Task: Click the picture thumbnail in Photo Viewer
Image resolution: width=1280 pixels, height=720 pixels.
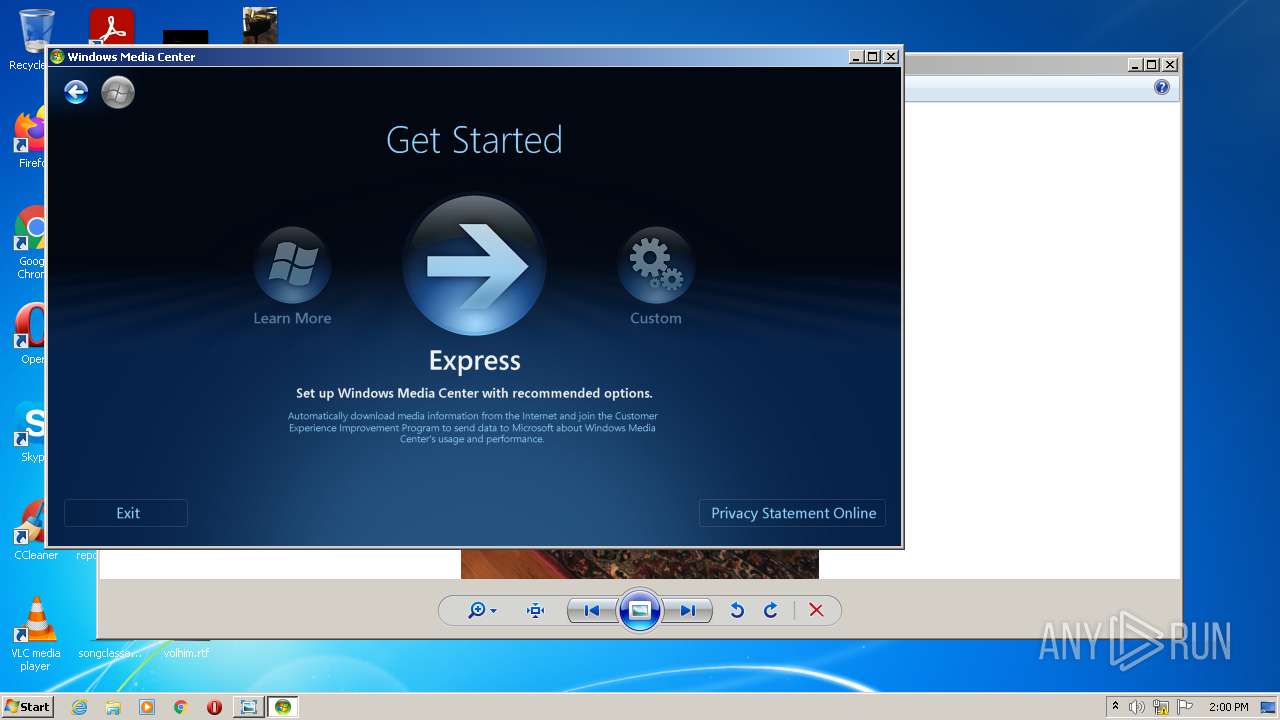Action: pyautogui.click(x=640, y=564)
